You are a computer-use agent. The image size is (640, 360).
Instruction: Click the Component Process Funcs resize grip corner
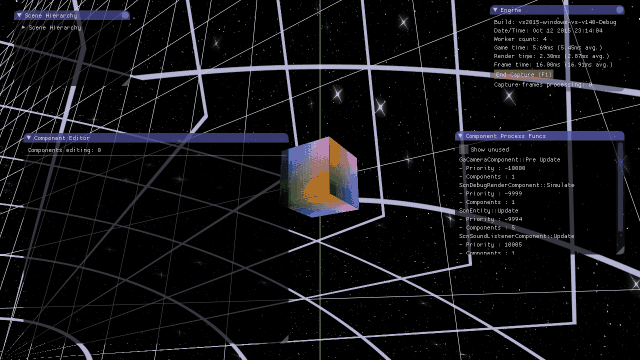click(x=620, y=250)
